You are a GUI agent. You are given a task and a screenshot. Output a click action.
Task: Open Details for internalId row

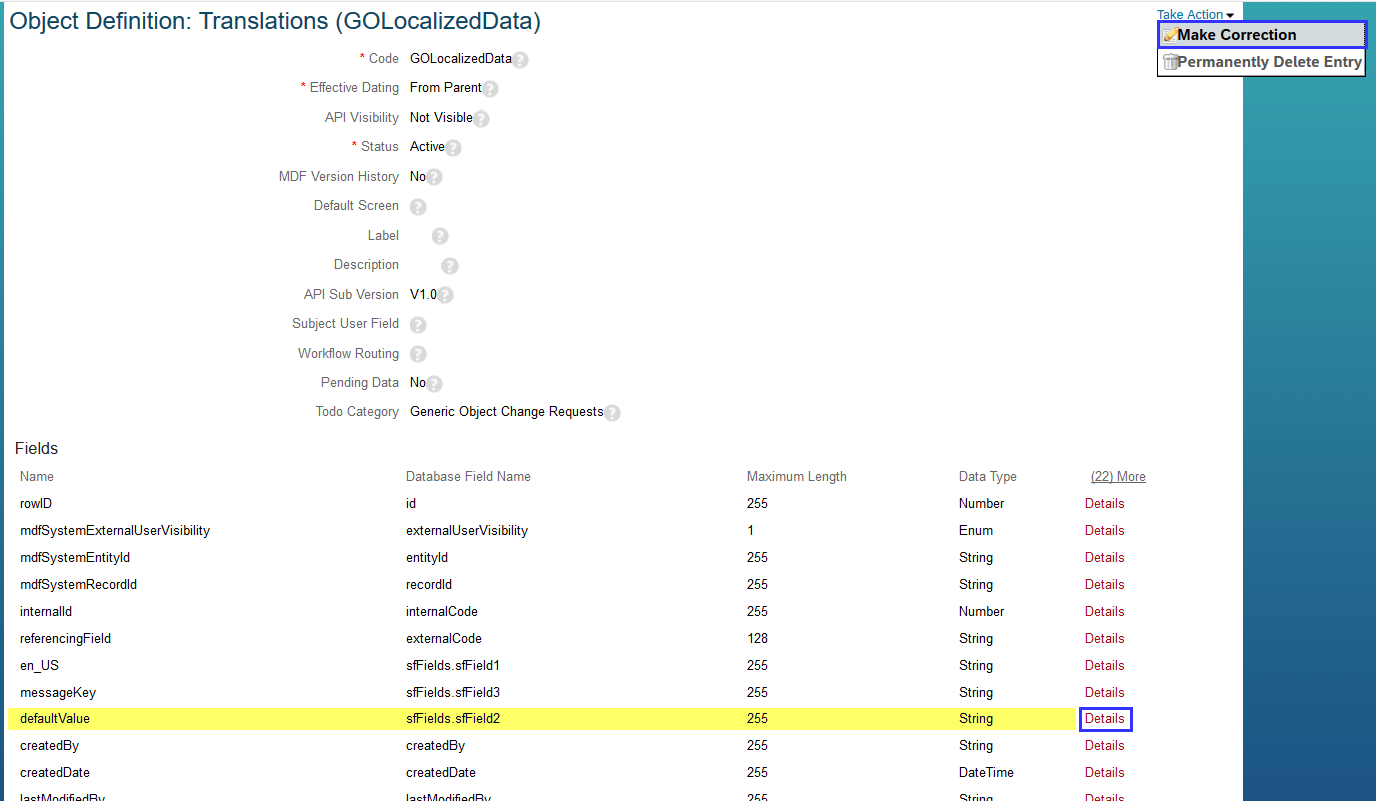(1105, 612)
